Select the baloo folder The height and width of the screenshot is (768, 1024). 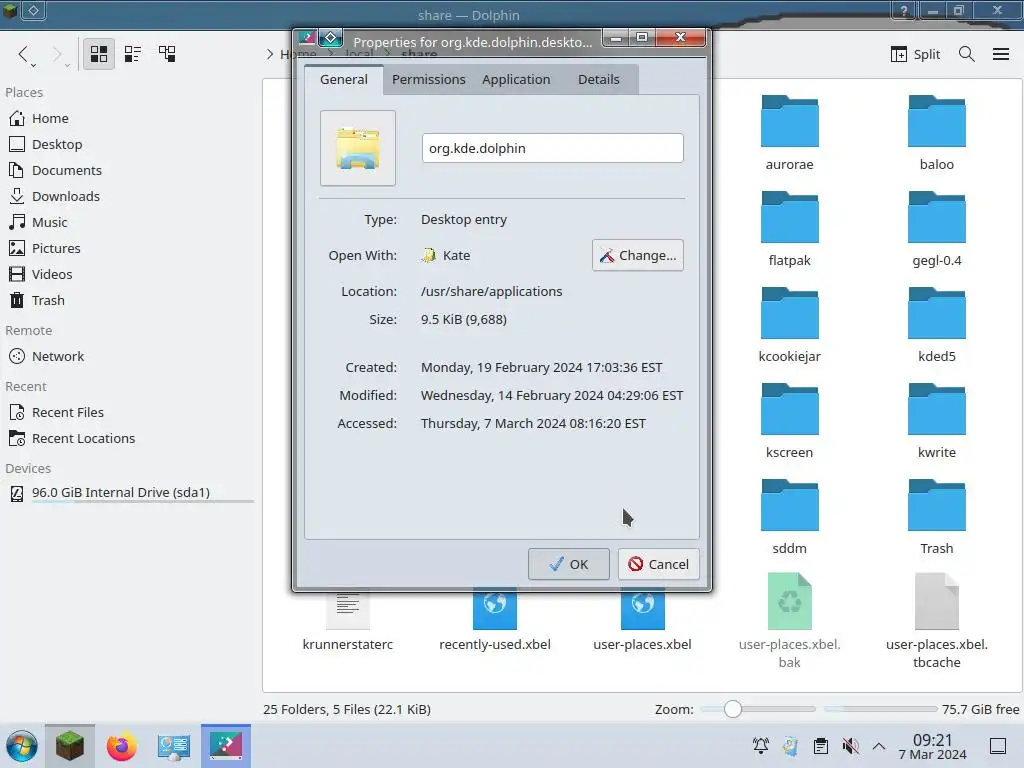(936, 133)
